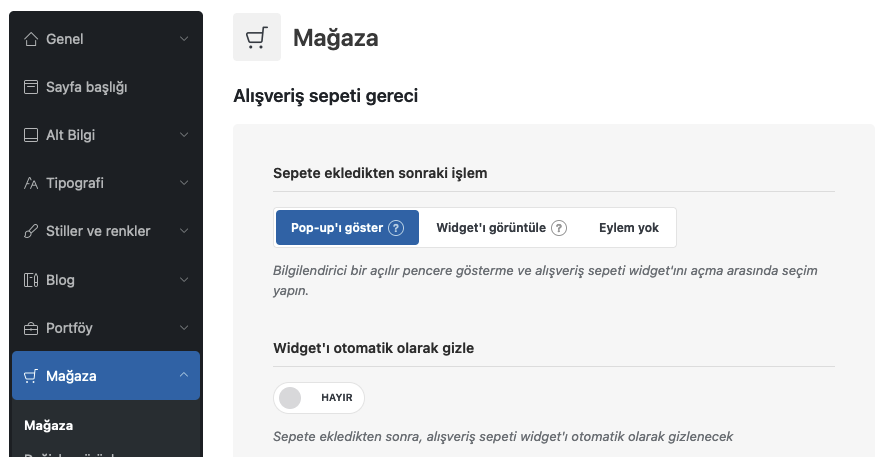Collapse the Mağaza section chevron
The image size is (879, 457).
click(184, 375)
